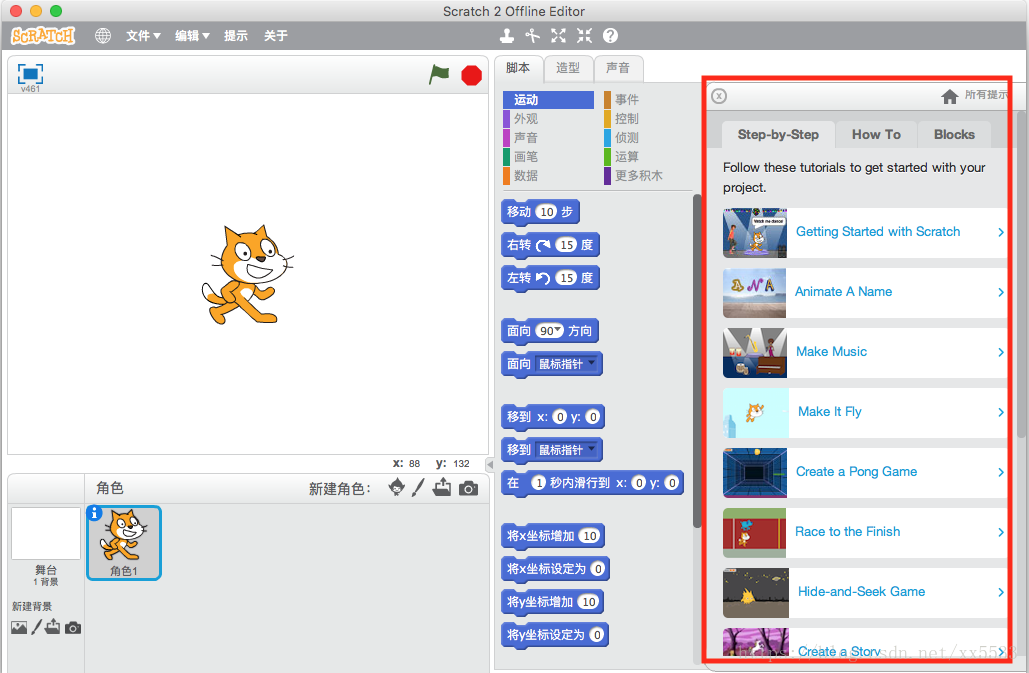Image resolution: width=1029 pixels, height=673 pixels.
Task: Open the 文件 menu
Action: [143, 35]
